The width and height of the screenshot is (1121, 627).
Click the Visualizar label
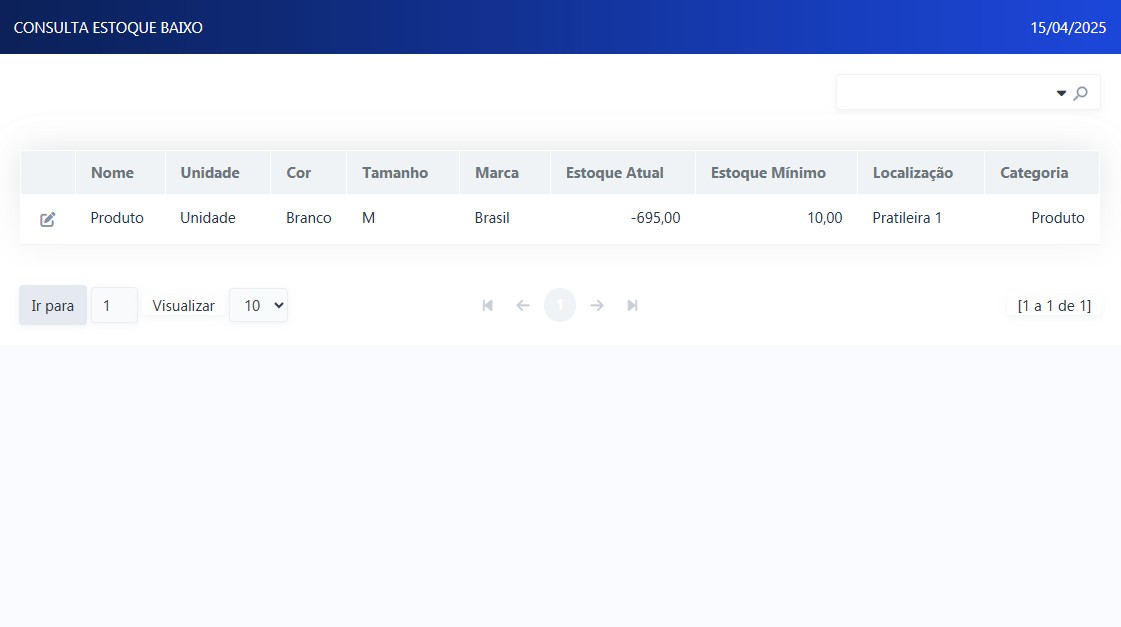click(x=183, y=305)
